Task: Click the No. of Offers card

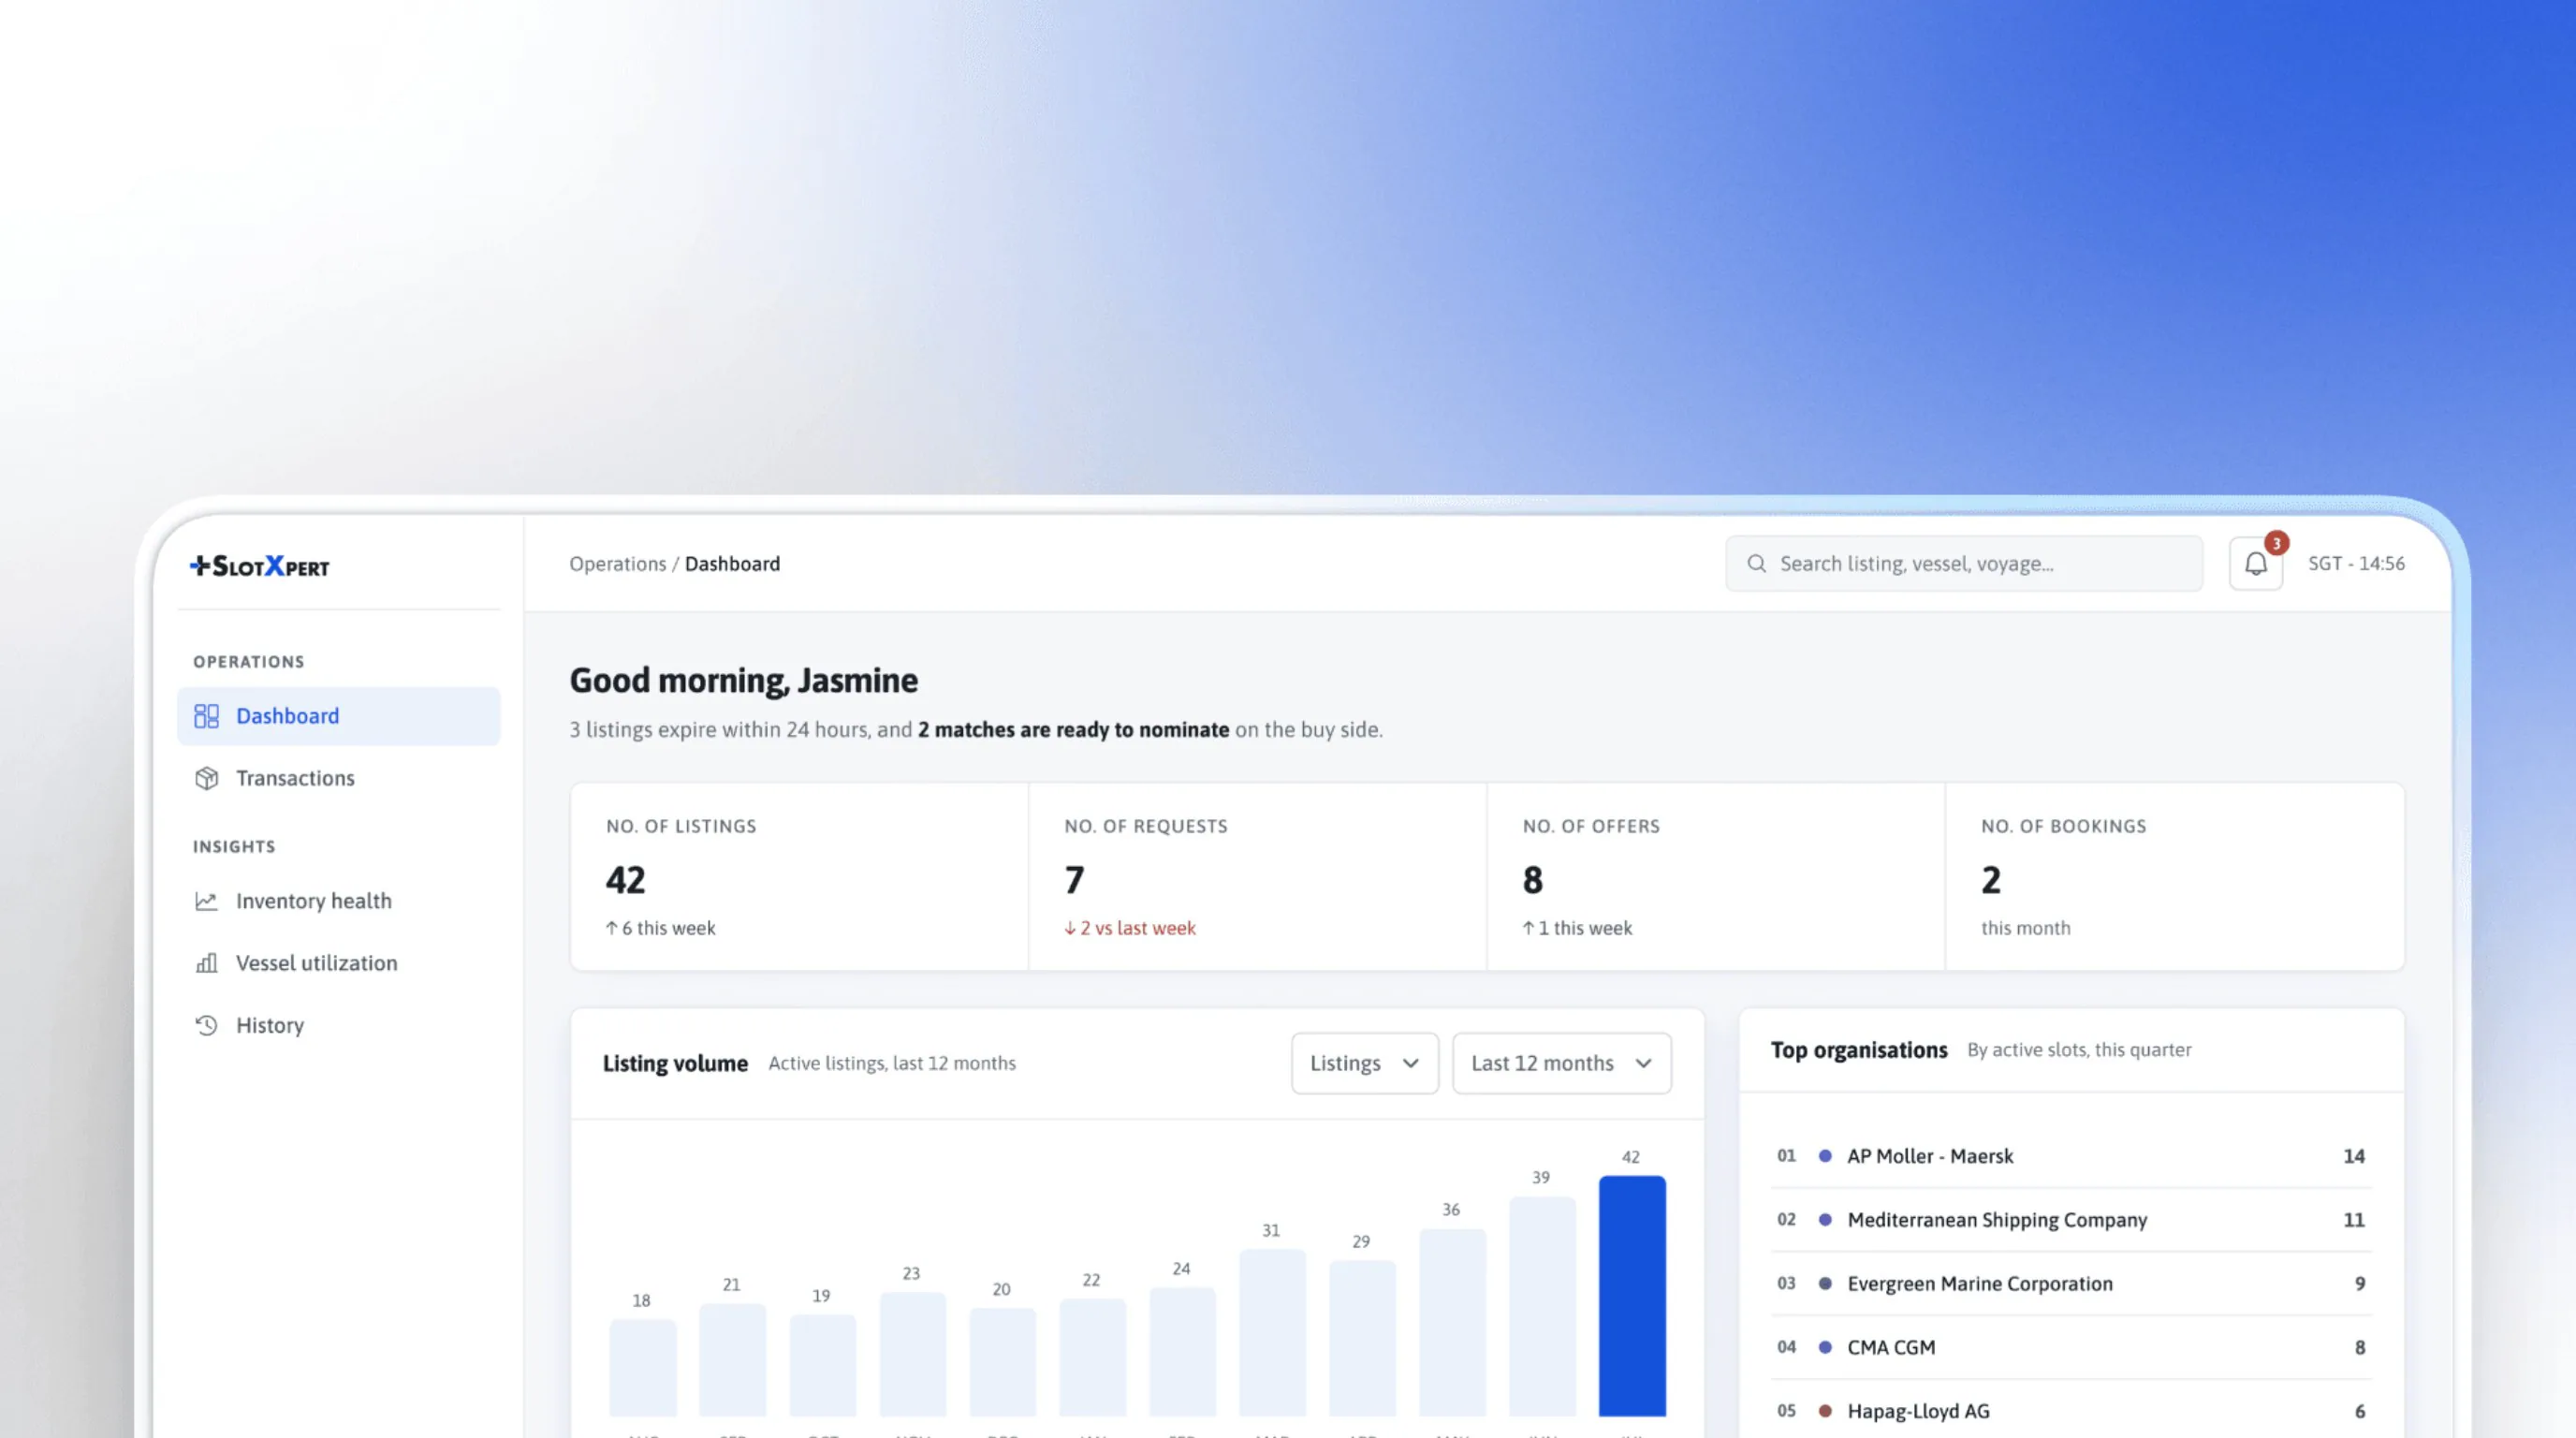Action: tap(1717, 877)
